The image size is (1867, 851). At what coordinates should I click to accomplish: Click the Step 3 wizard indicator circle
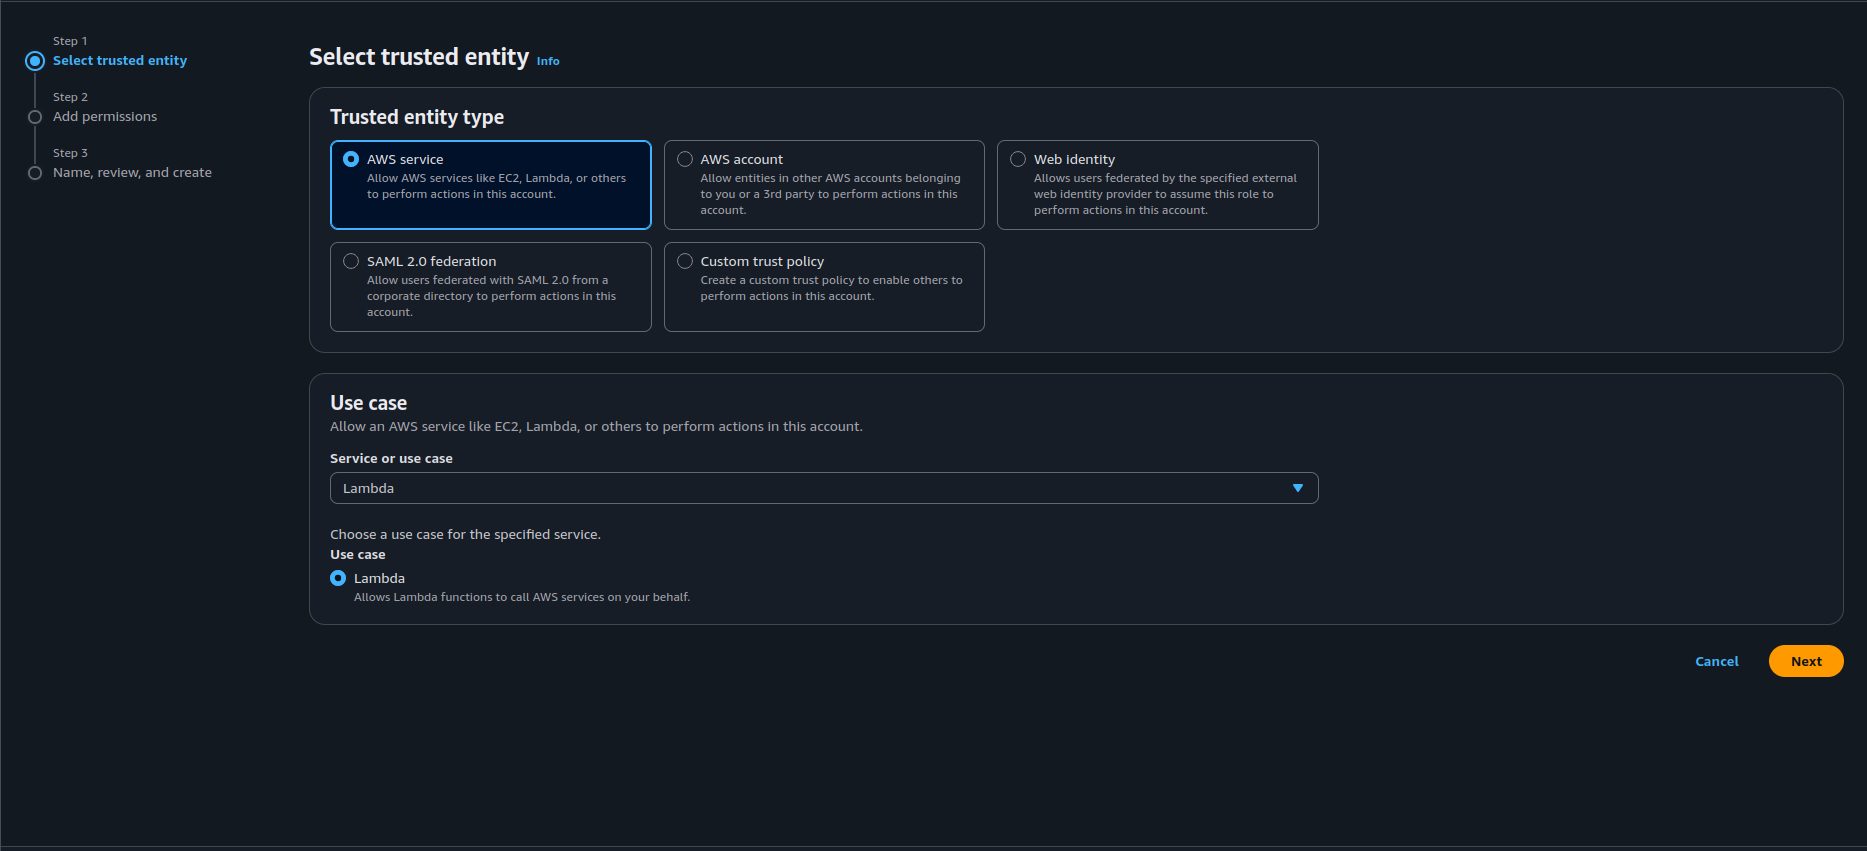point(35,173)
